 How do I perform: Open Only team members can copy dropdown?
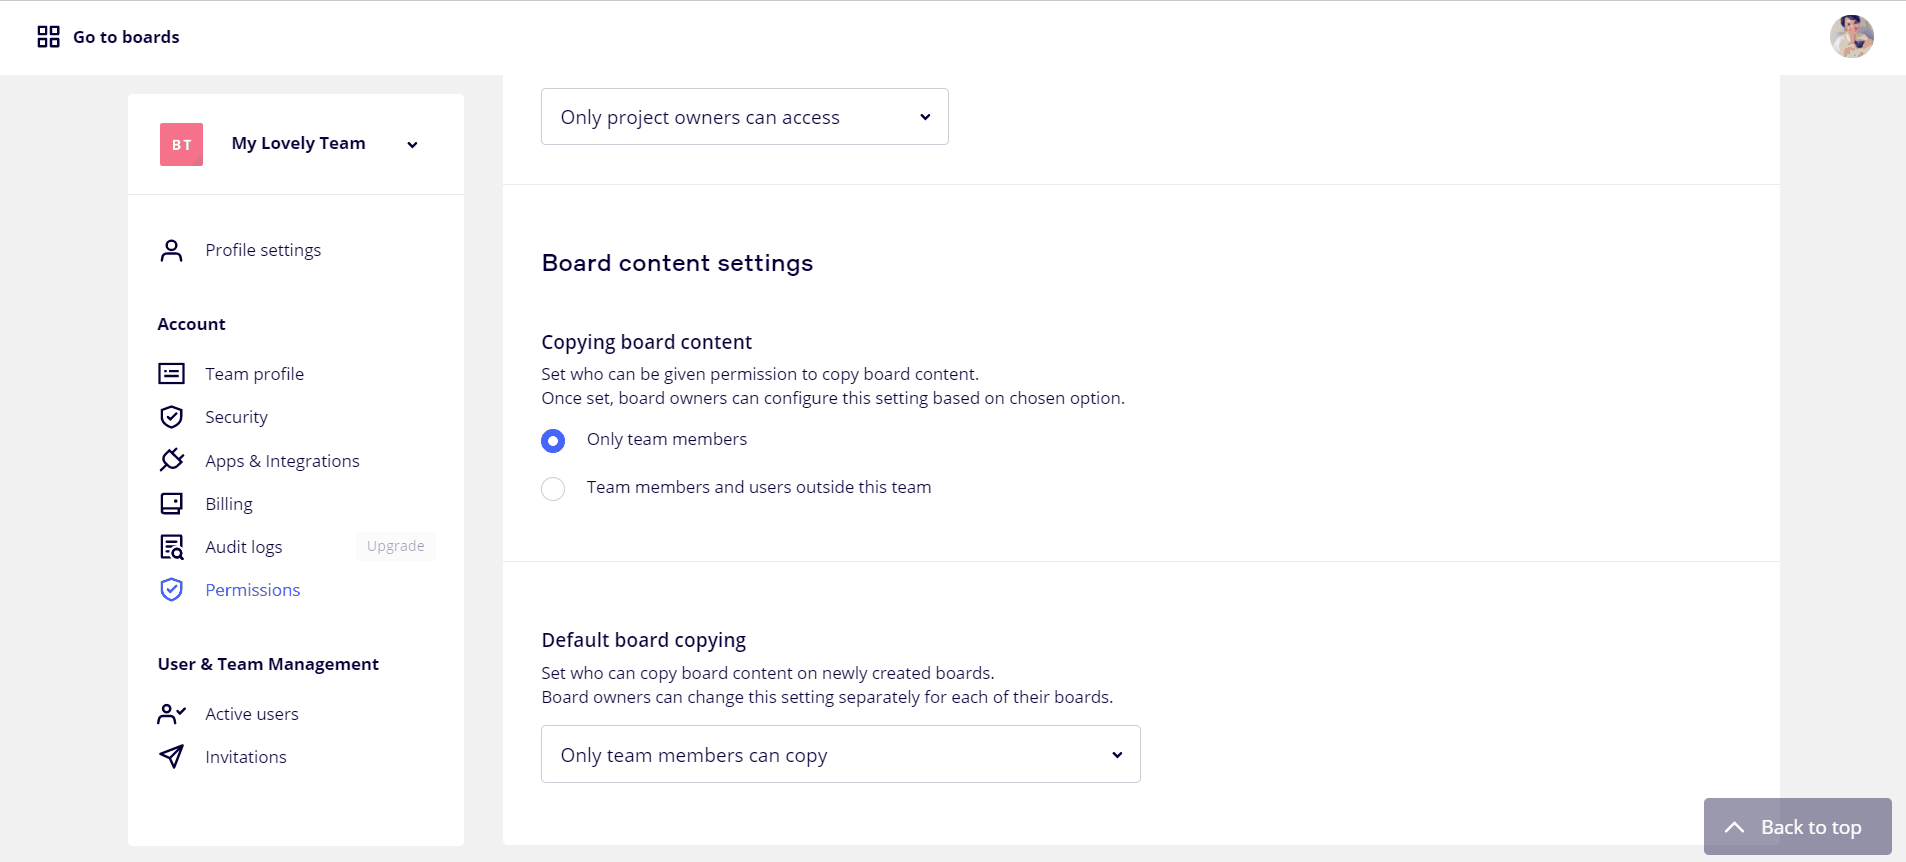(x=840, y=755)
